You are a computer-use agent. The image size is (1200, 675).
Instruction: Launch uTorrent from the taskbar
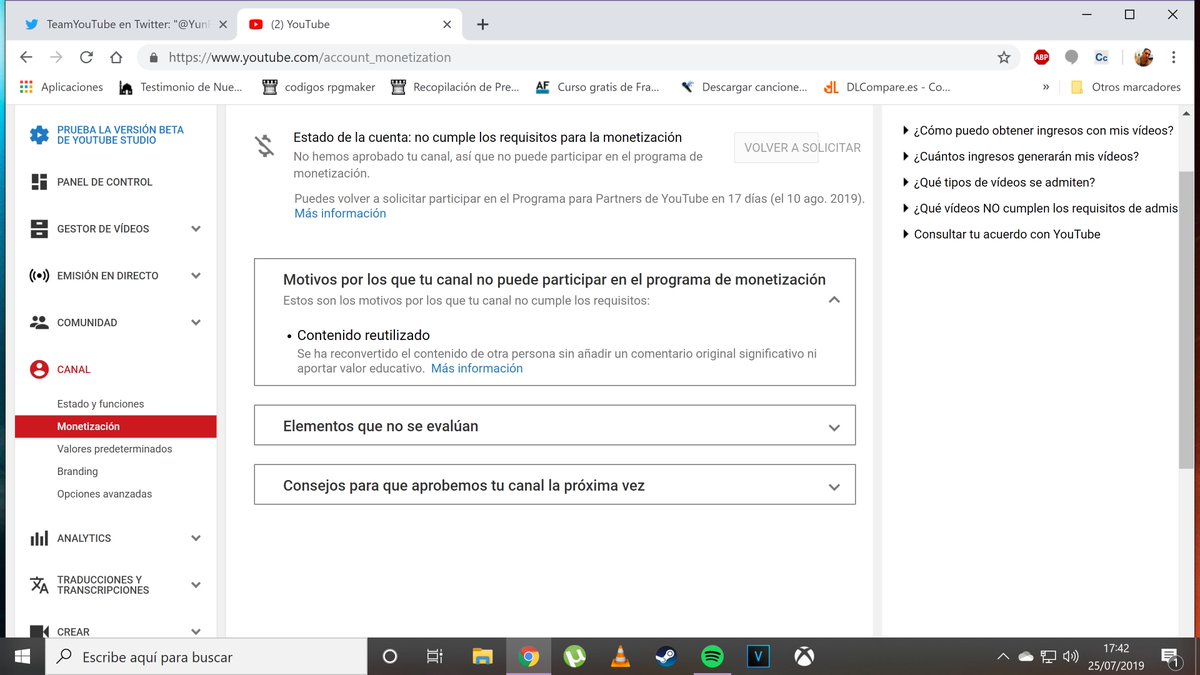tap(575, 657)
